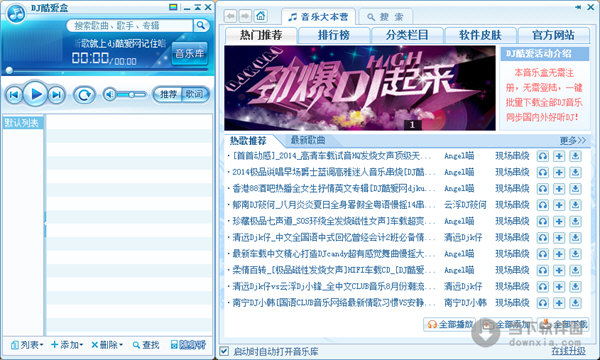Open the home page icon
The width and height of the screenshot is (600, 360).
(261, 16)
